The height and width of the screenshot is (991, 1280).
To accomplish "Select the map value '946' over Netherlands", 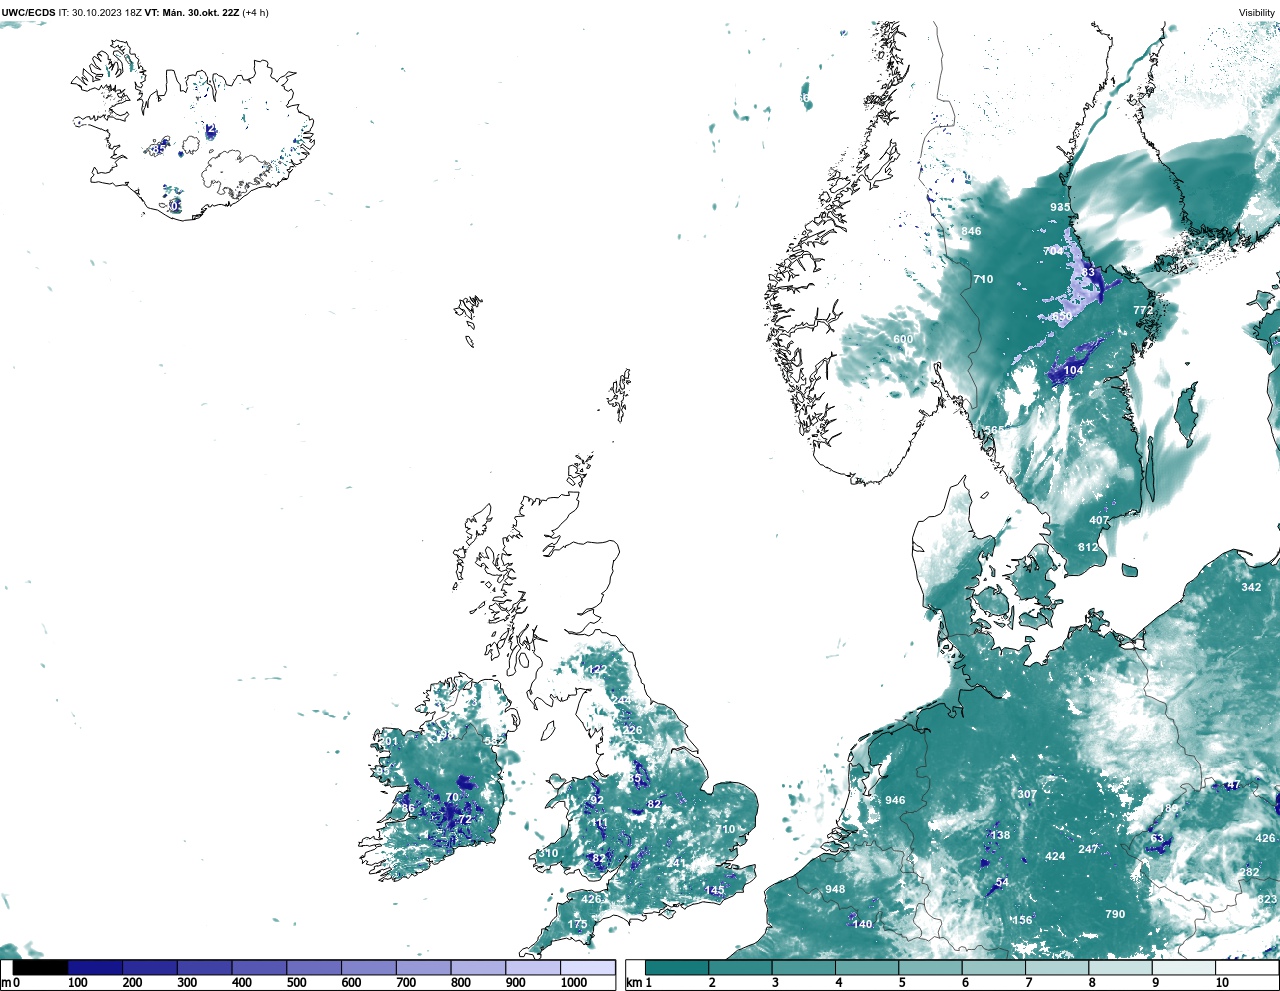I will [x=895, y=800].
